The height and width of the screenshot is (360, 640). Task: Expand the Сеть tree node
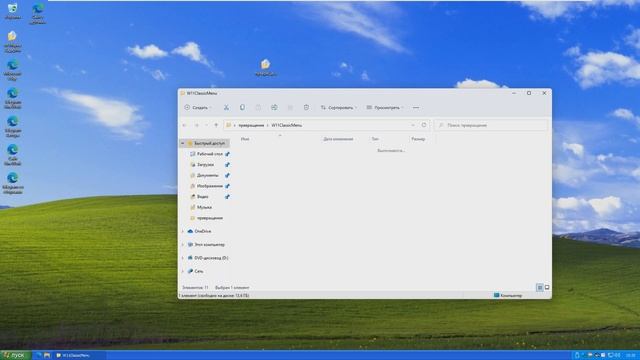click(183, 271)
